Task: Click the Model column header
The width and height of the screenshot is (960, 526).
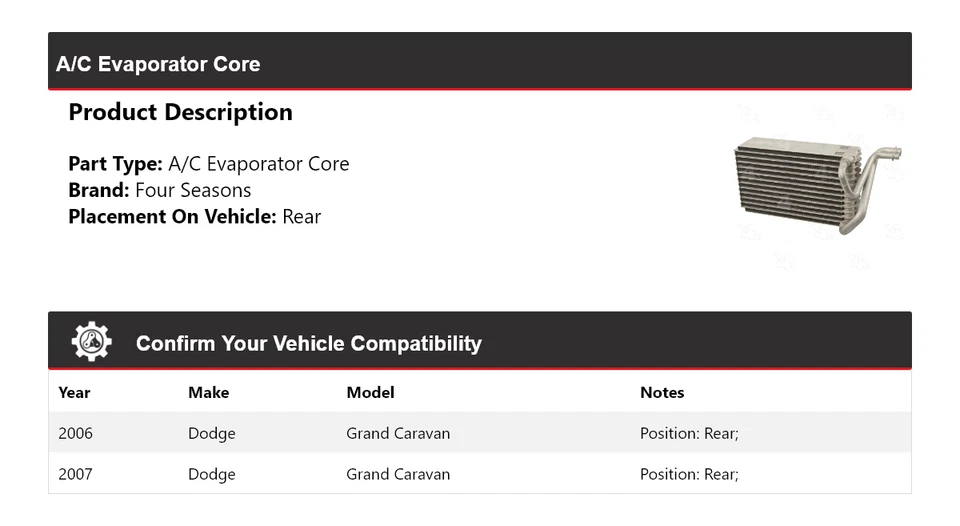Action: pyautogui.click(x=370, y=393)
